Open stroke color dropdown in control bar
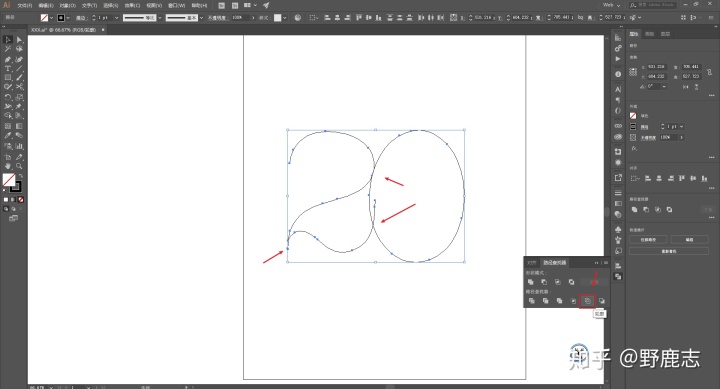 point(68,17)
